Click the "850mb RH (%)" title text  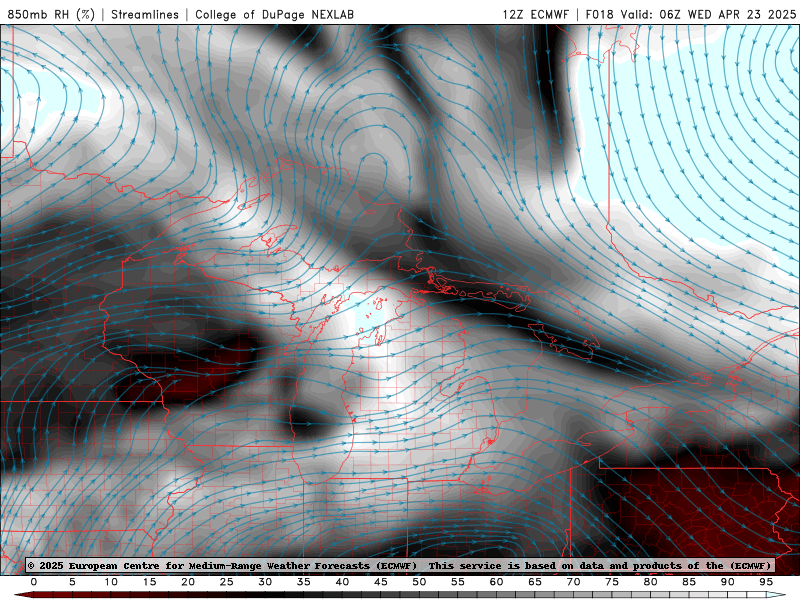52,14
